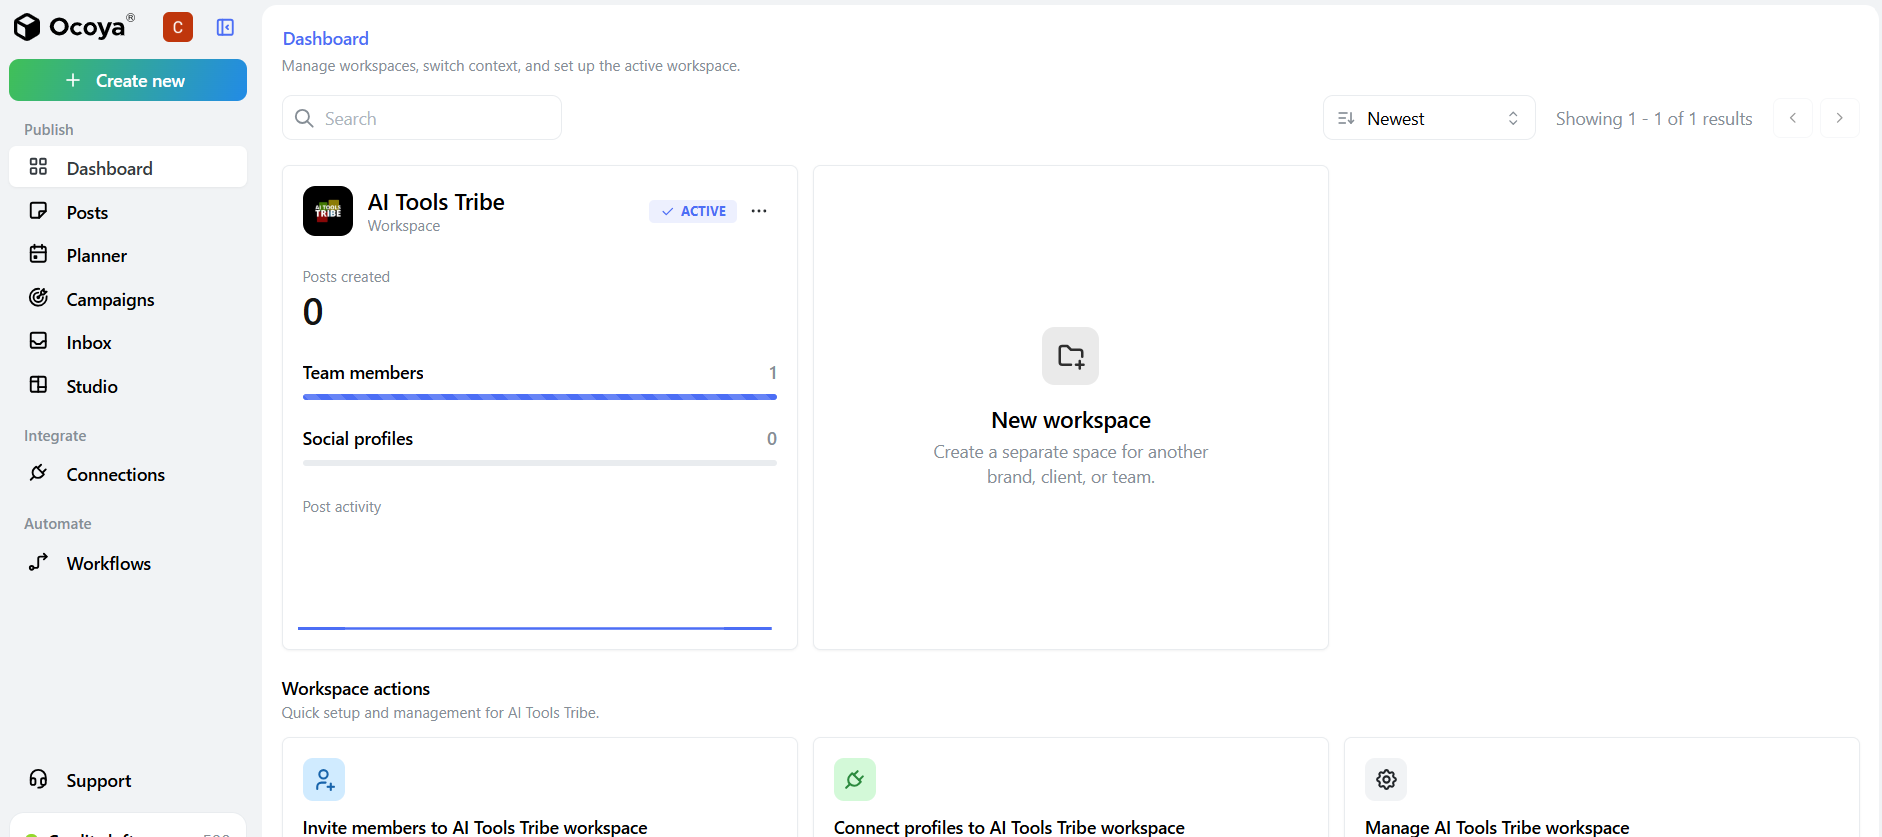Open Workflows under Automate

128,563
